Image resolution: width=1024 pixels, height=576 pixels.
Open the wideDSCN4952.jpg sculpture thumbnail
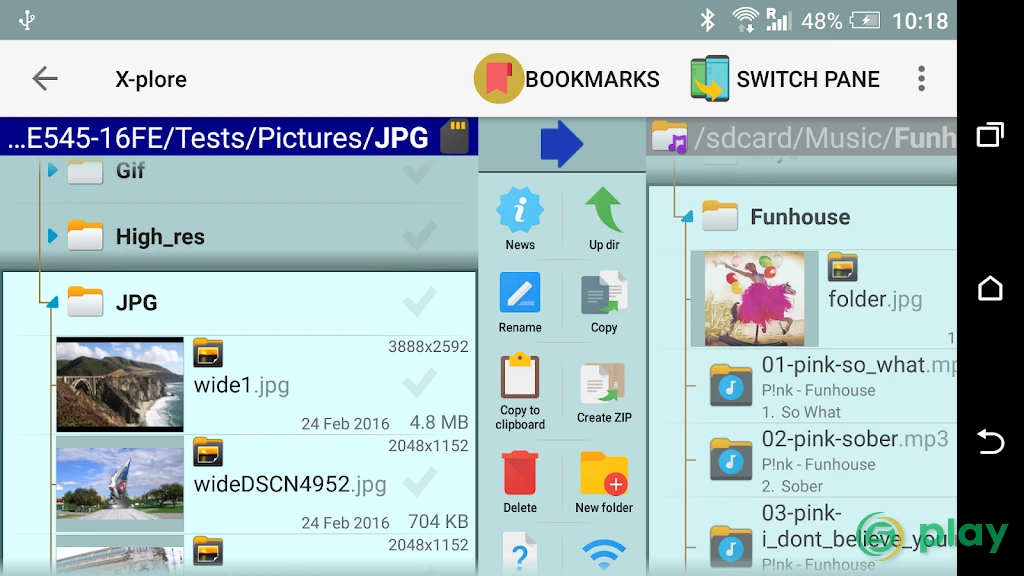(120, 484)
